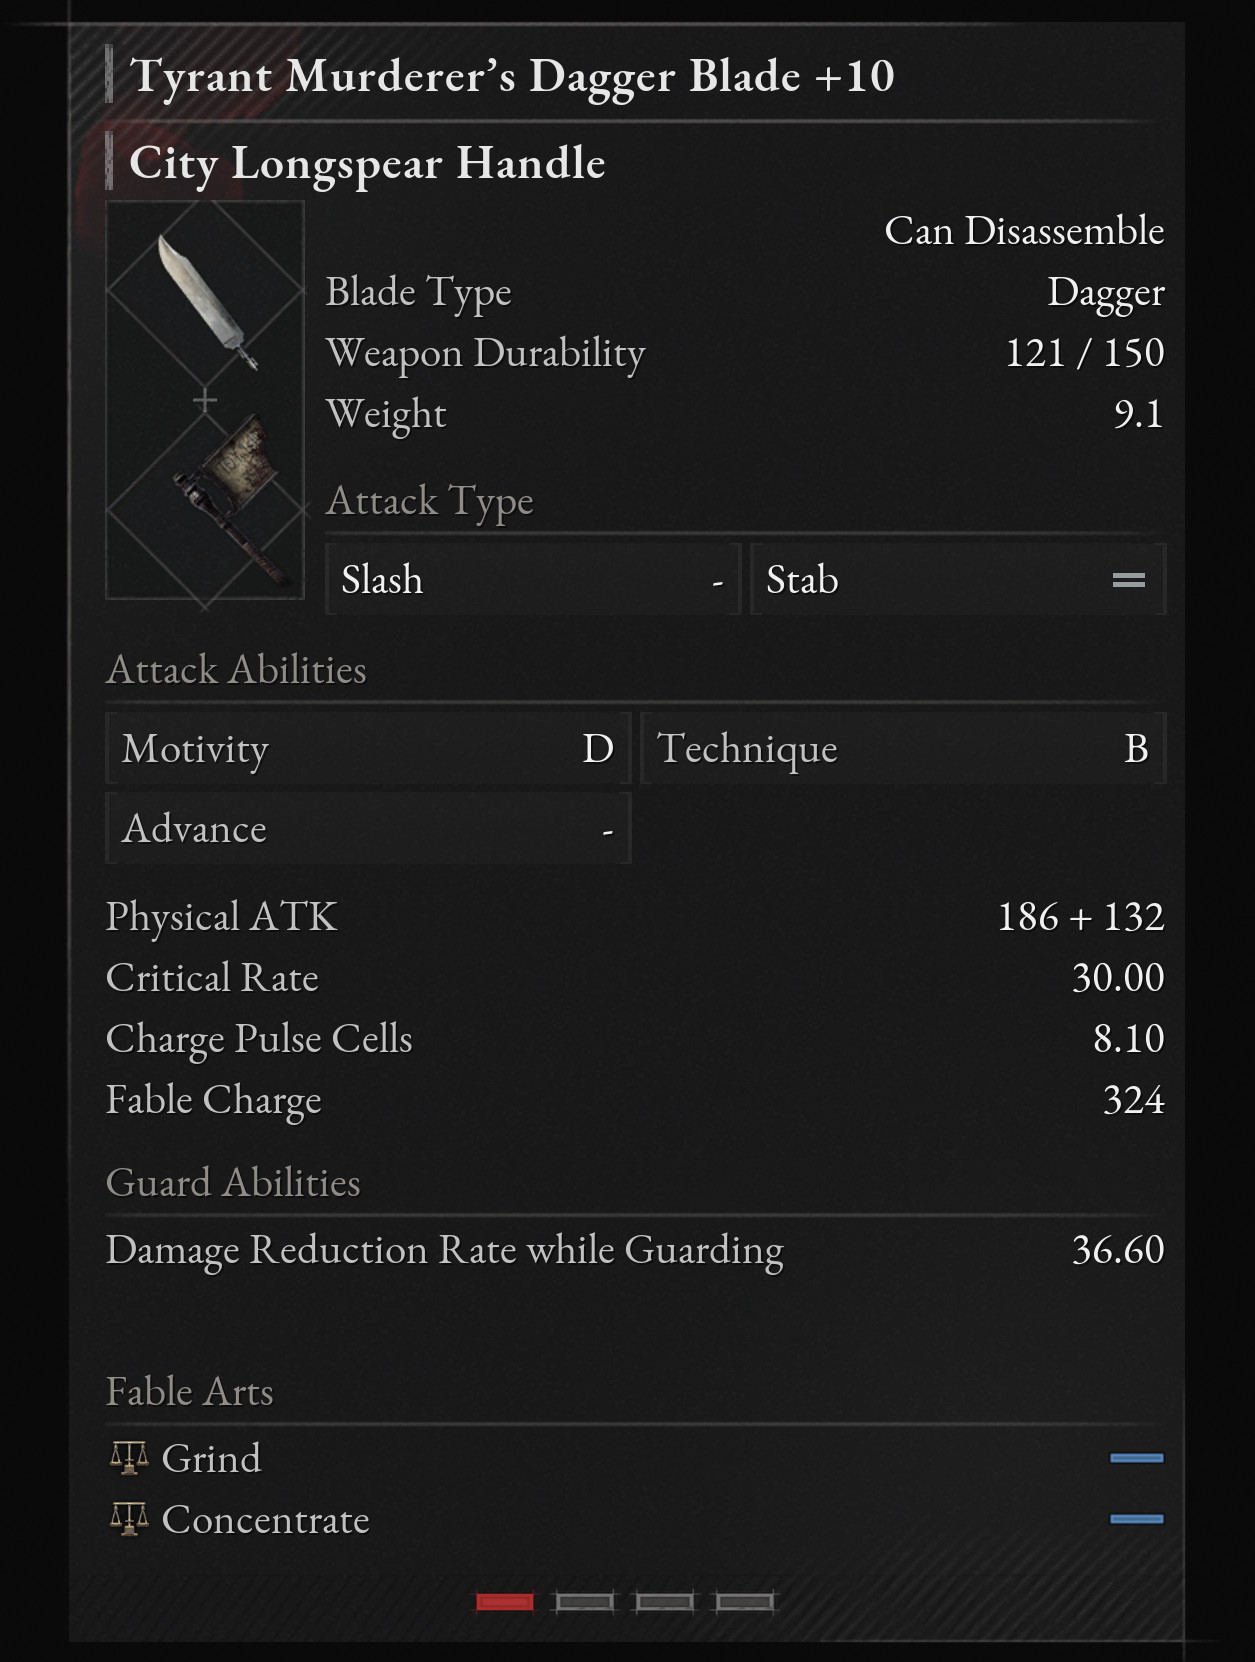Screen dimensions: 1255x1662
Task: Click the scales icon beside Concentrate
Action: pos(129,1519)
